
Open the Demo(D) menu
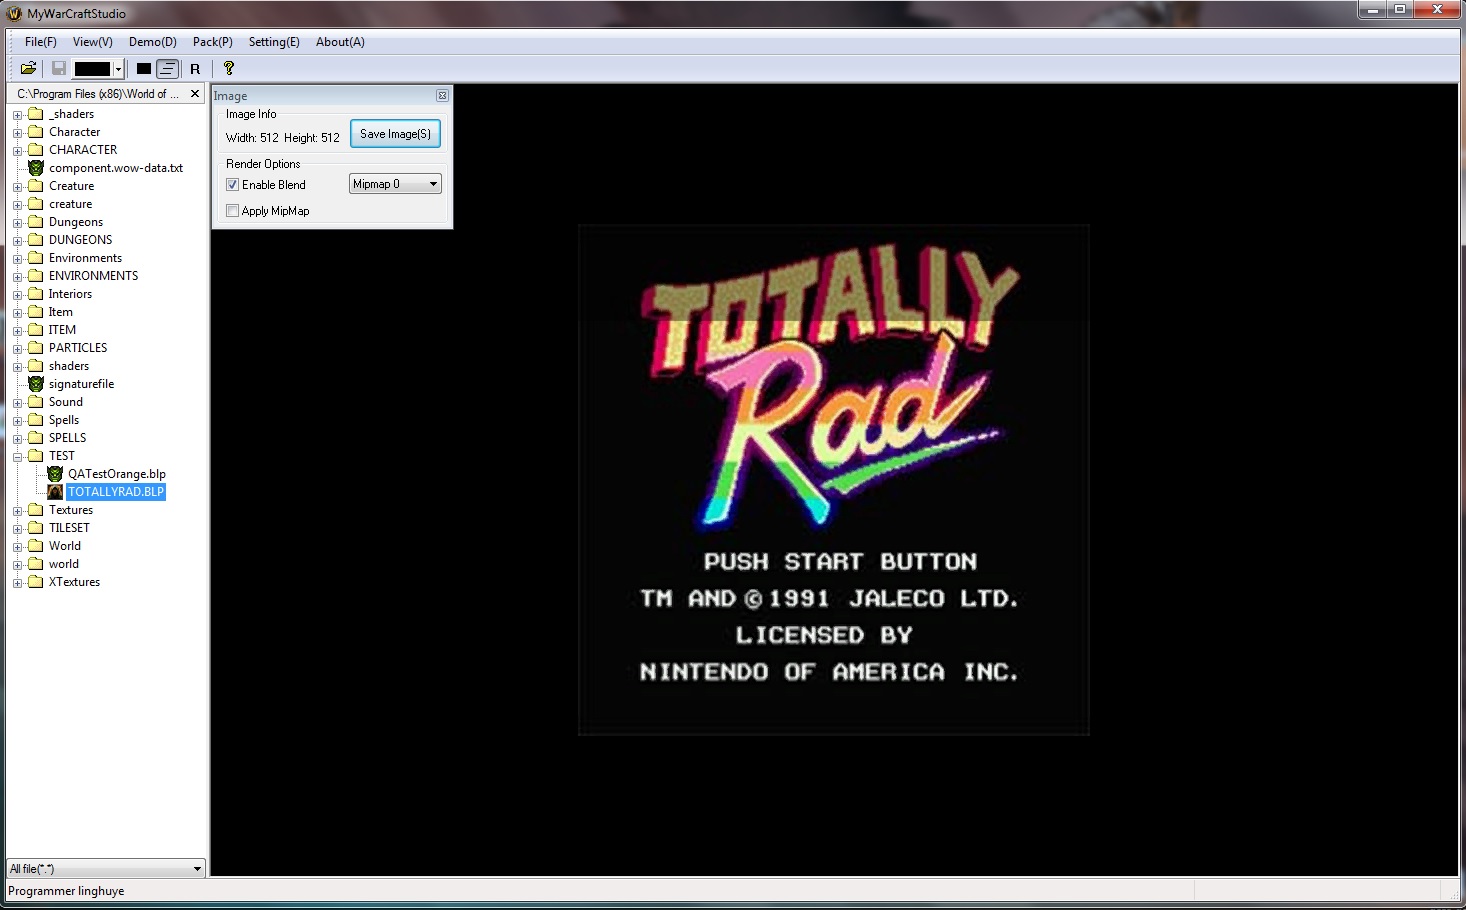pyautogui.click(x=153, y=42)
